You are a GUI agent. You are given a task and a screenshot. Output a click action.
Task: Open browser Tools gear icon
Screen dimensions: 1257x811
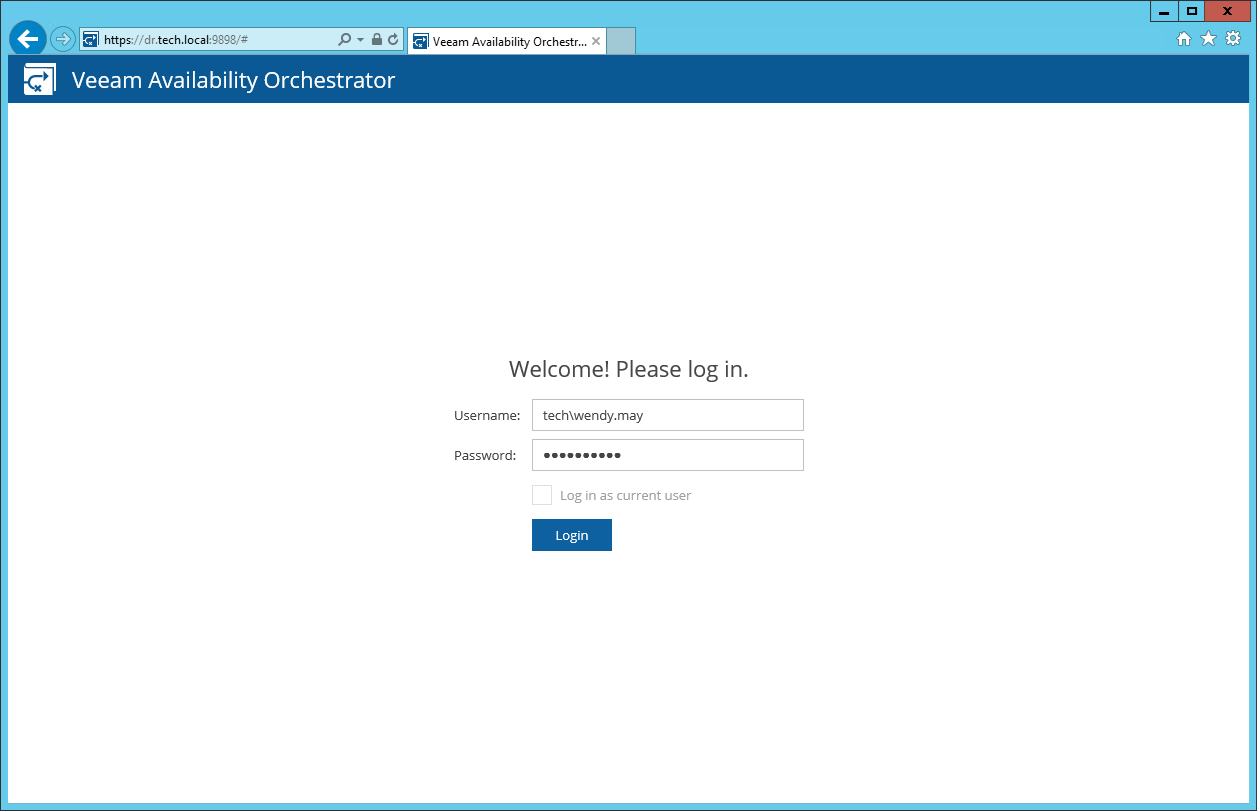[1233, 39]
